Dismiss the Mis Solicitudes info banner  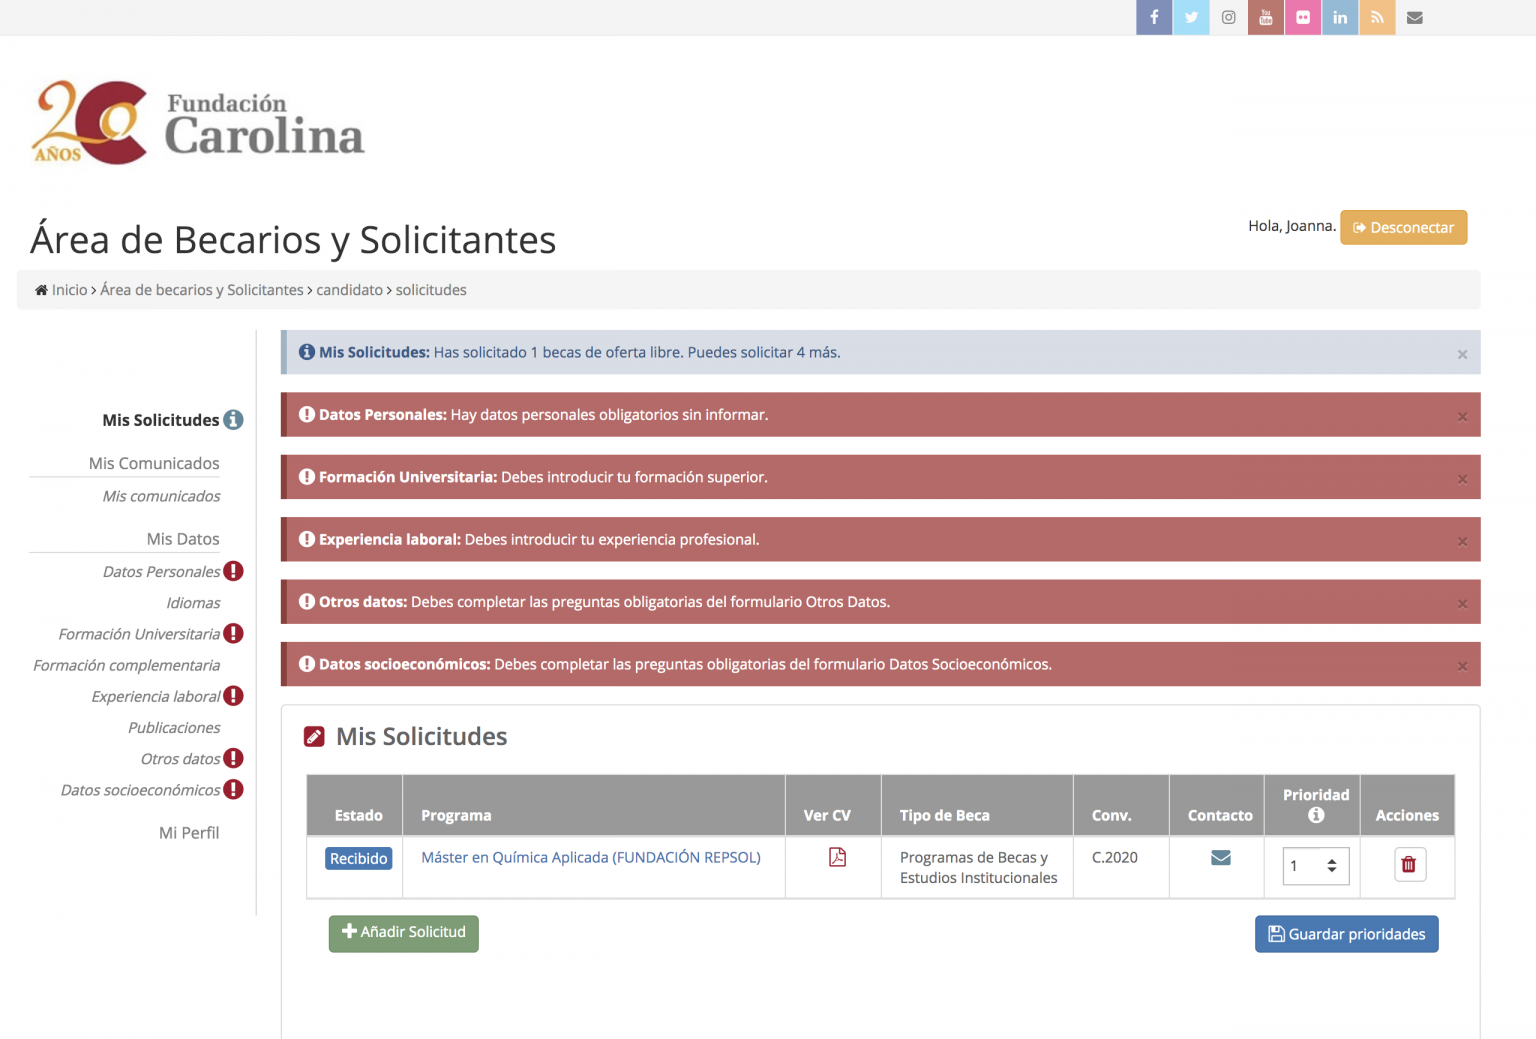pyautogui.click(x=1462, y=353)
